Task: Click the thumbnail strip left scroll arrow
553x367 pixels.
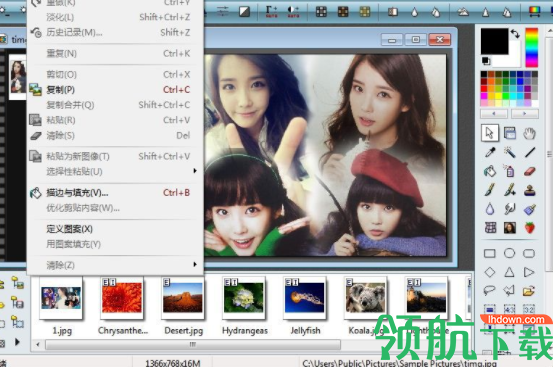Action: tap(38, 344)
